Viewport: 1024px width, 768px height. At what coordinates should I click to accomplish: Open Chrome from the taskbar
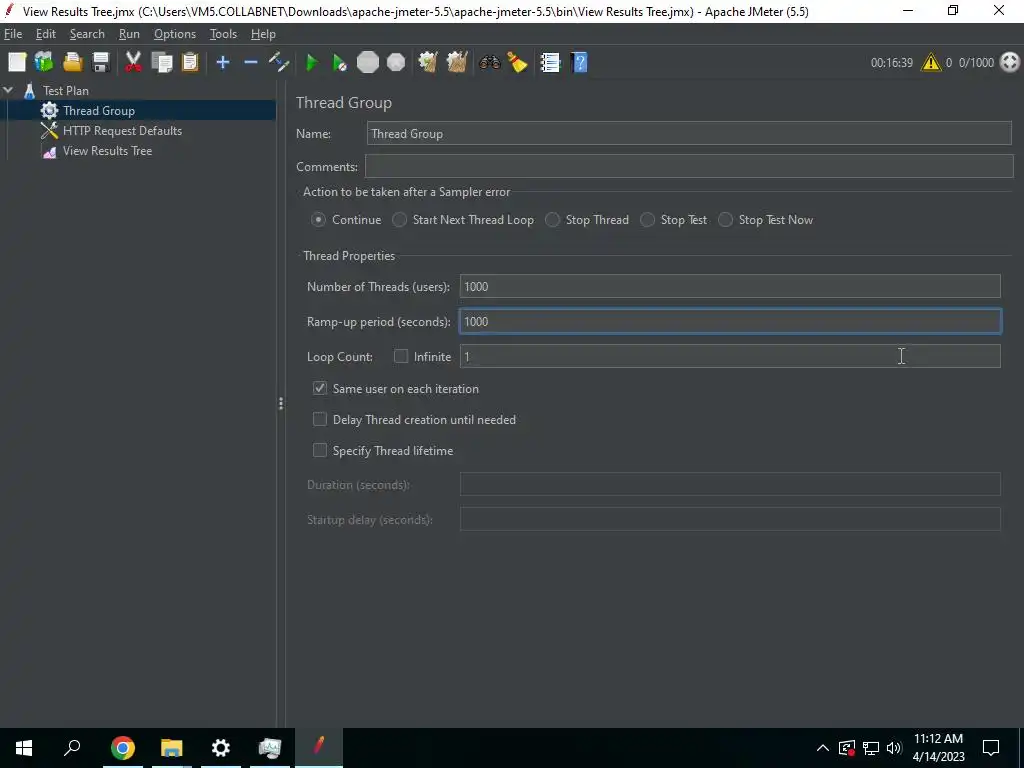pos(122,748)
